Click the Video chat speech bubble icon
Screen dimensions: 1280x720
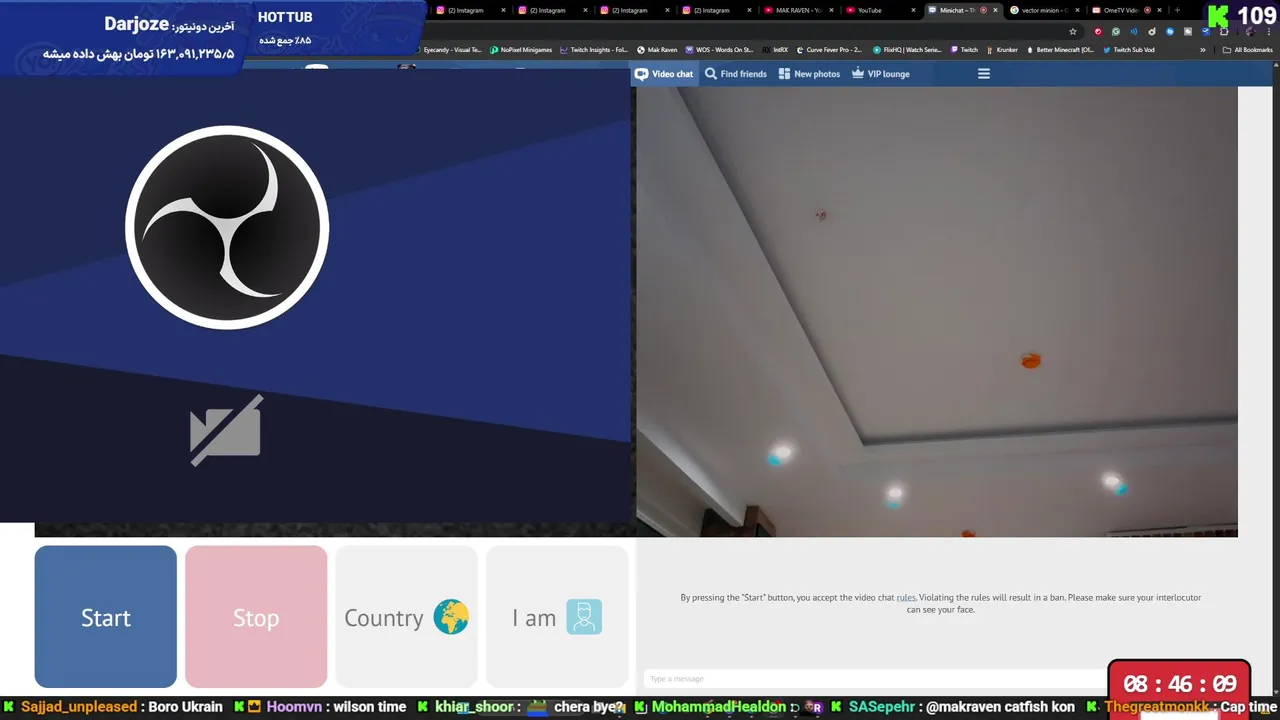coord(642,74)
